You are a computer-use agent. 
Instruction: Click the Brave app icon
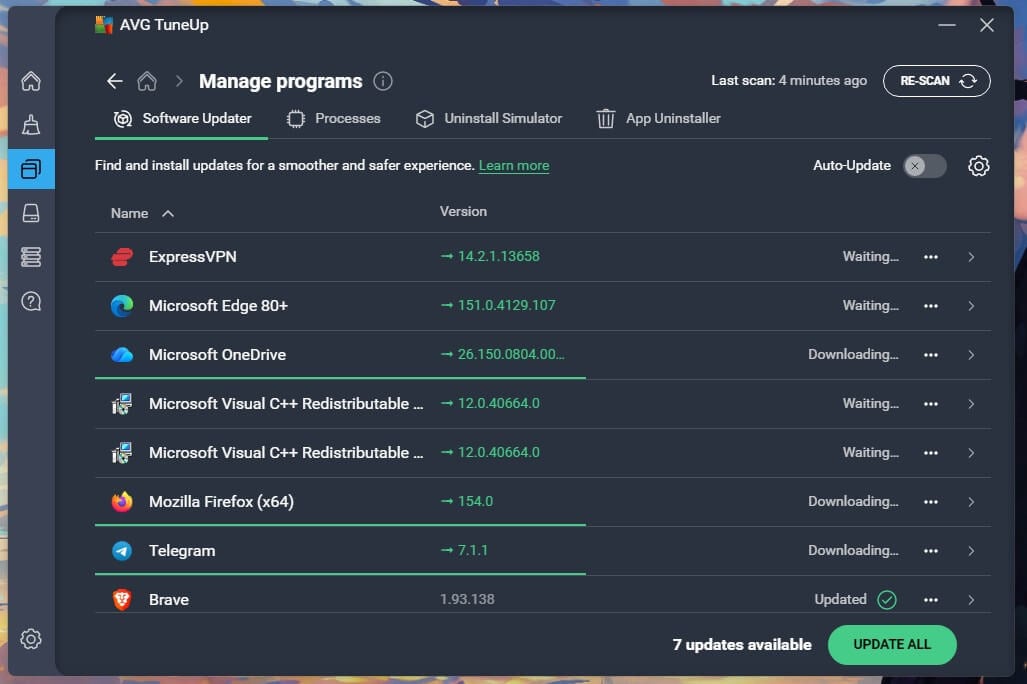122,599
